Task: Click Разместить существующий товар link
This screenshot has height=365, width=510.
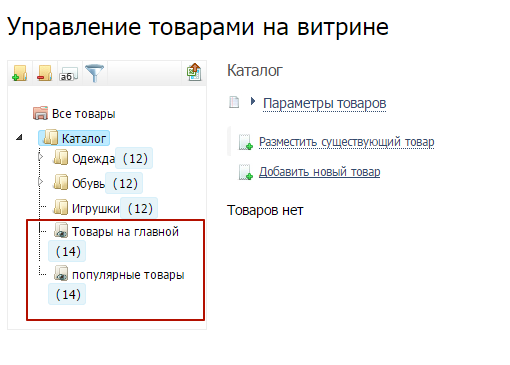Action: tap(347, 142)
